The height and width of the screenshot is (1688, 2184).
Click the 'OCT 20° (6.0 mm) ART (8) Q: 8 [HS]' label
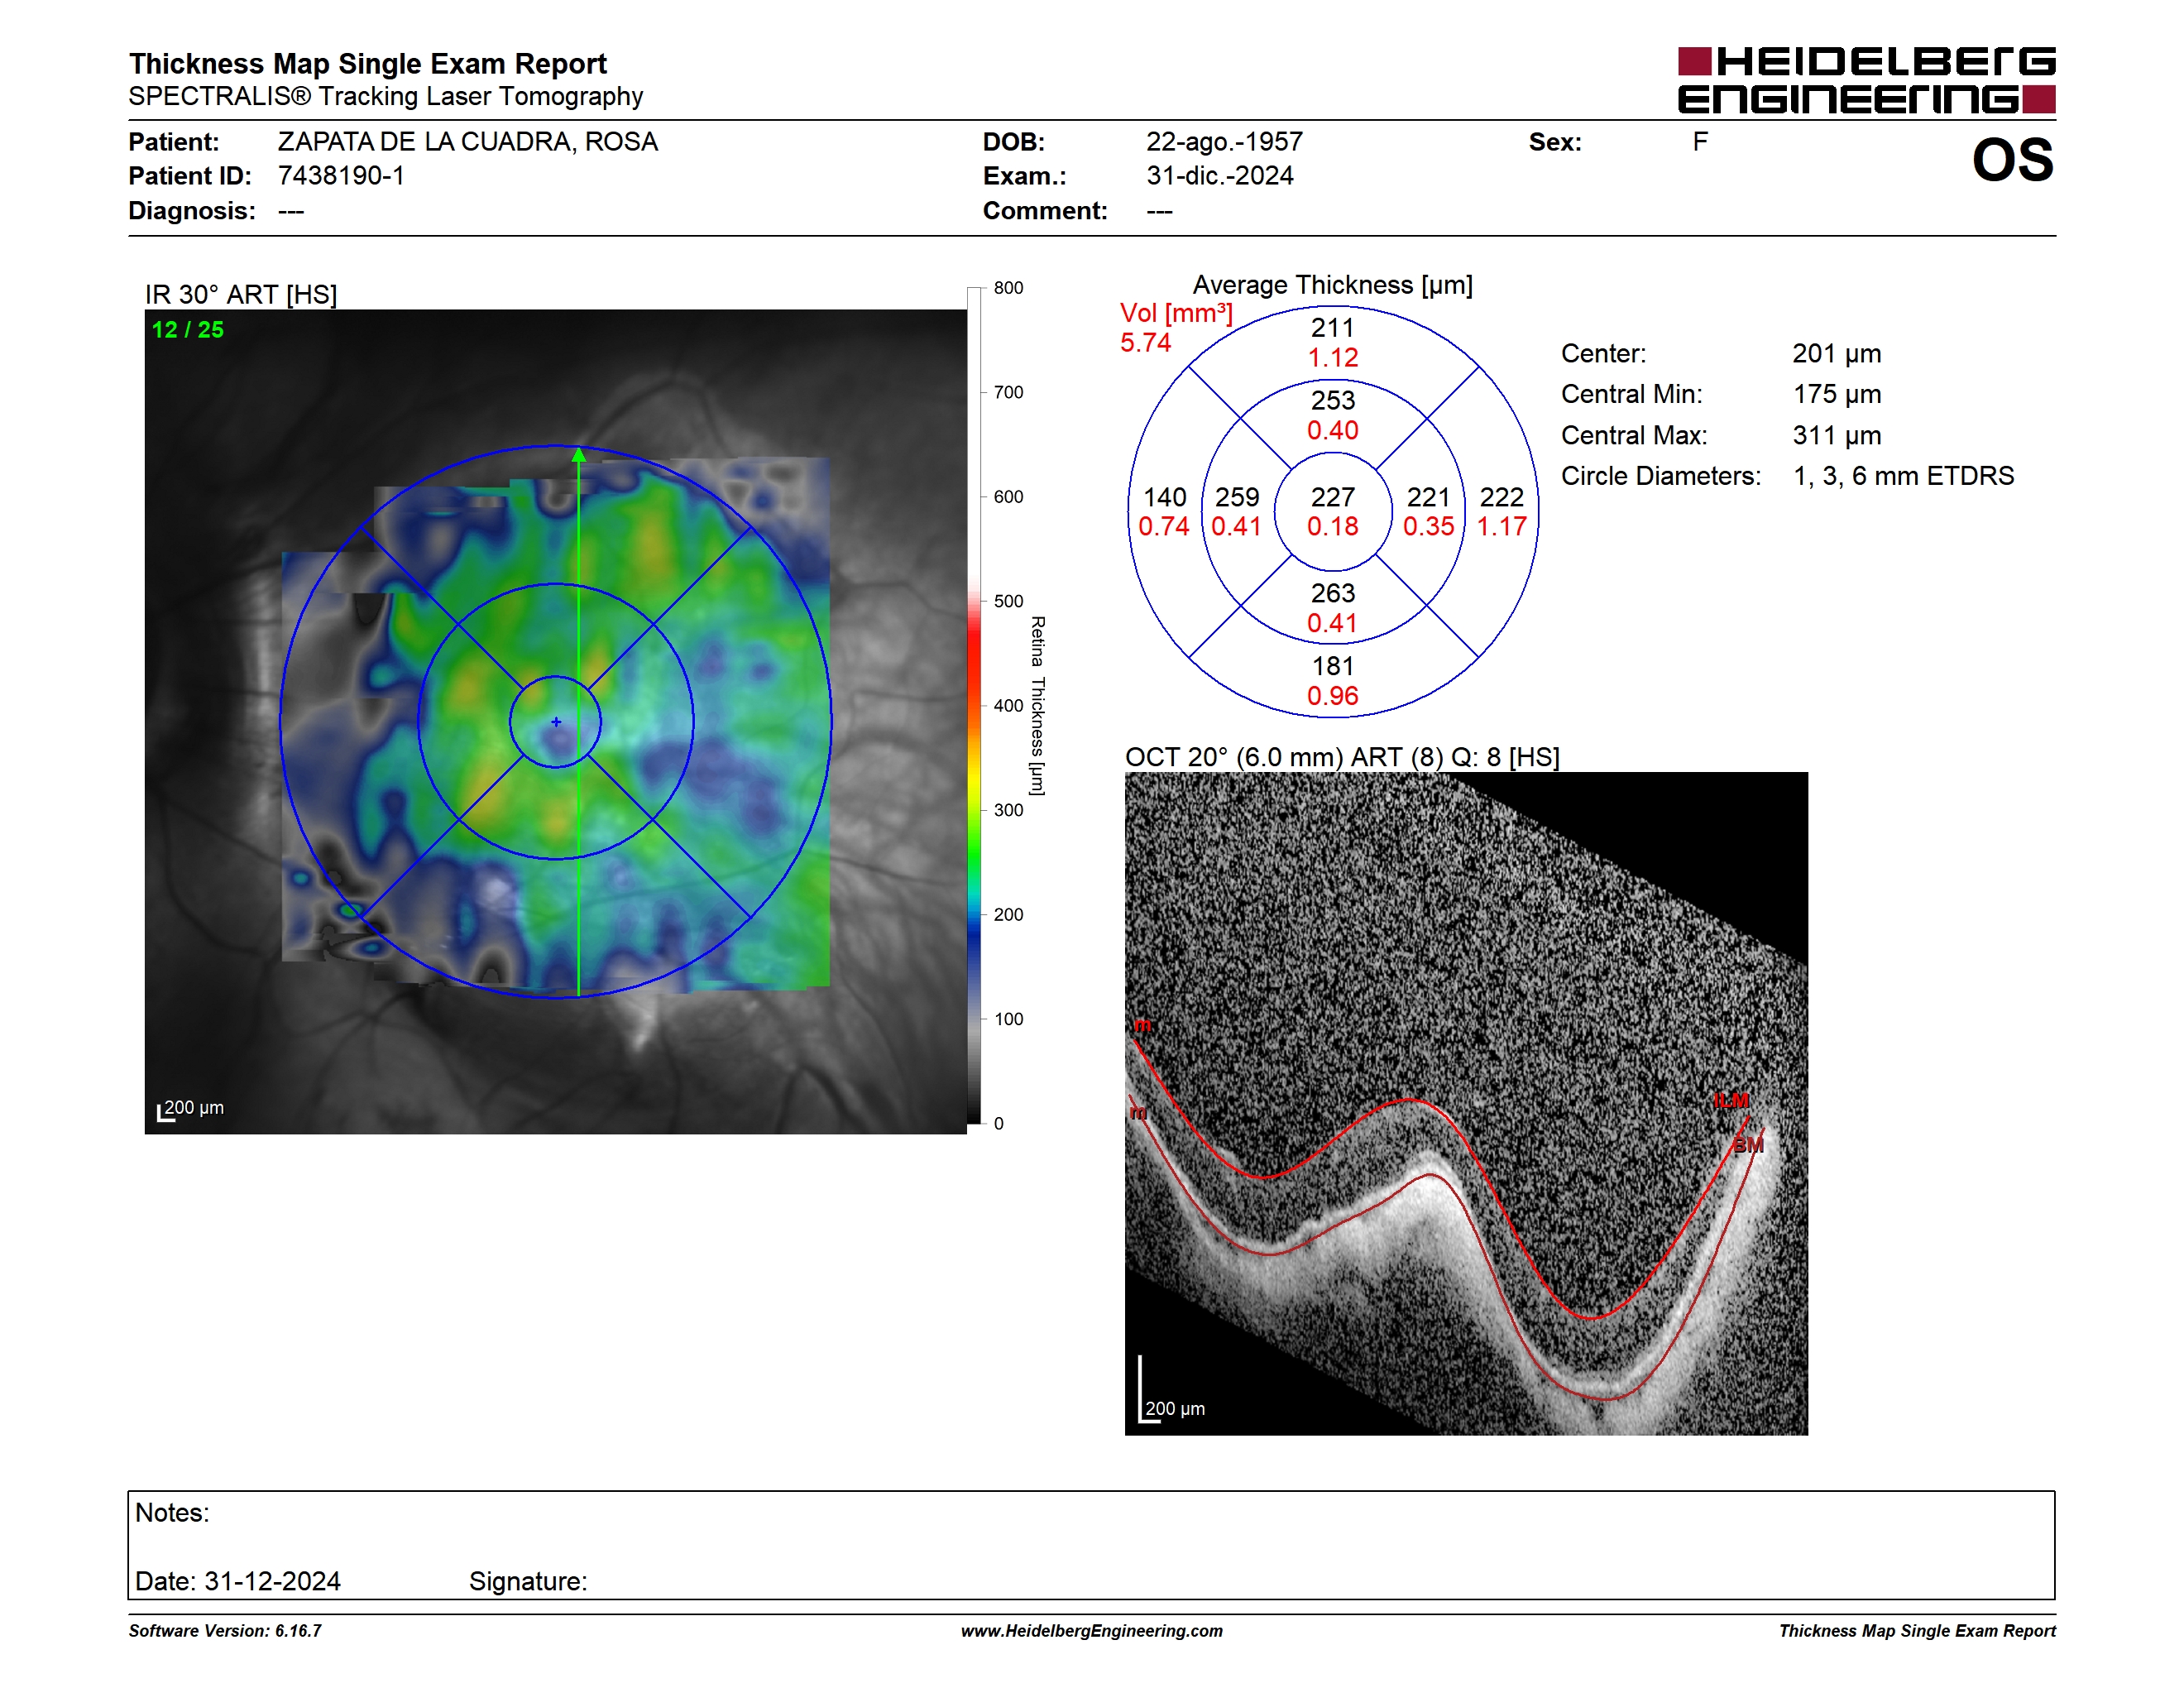(x=1342, y=757)
